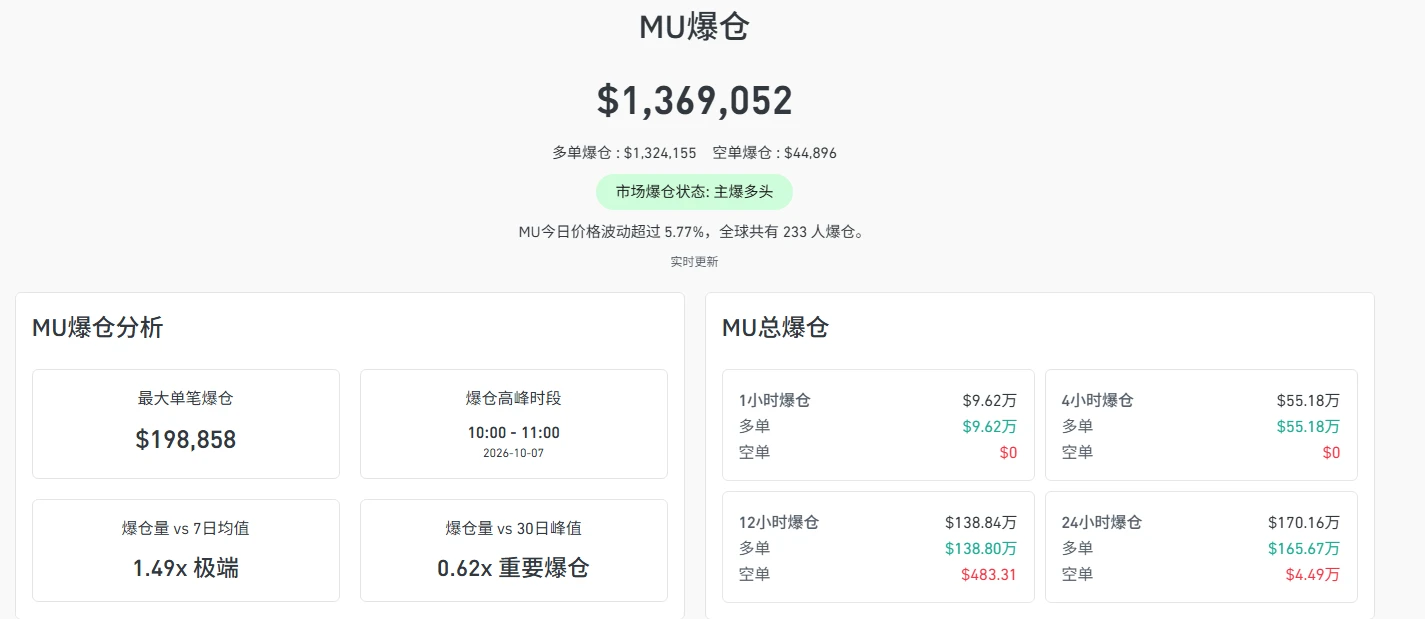Viewport: 1425px width, 619px height.
Task: Select the green 24-hour long value "$165.67万"
Action: coord(1304,549)
